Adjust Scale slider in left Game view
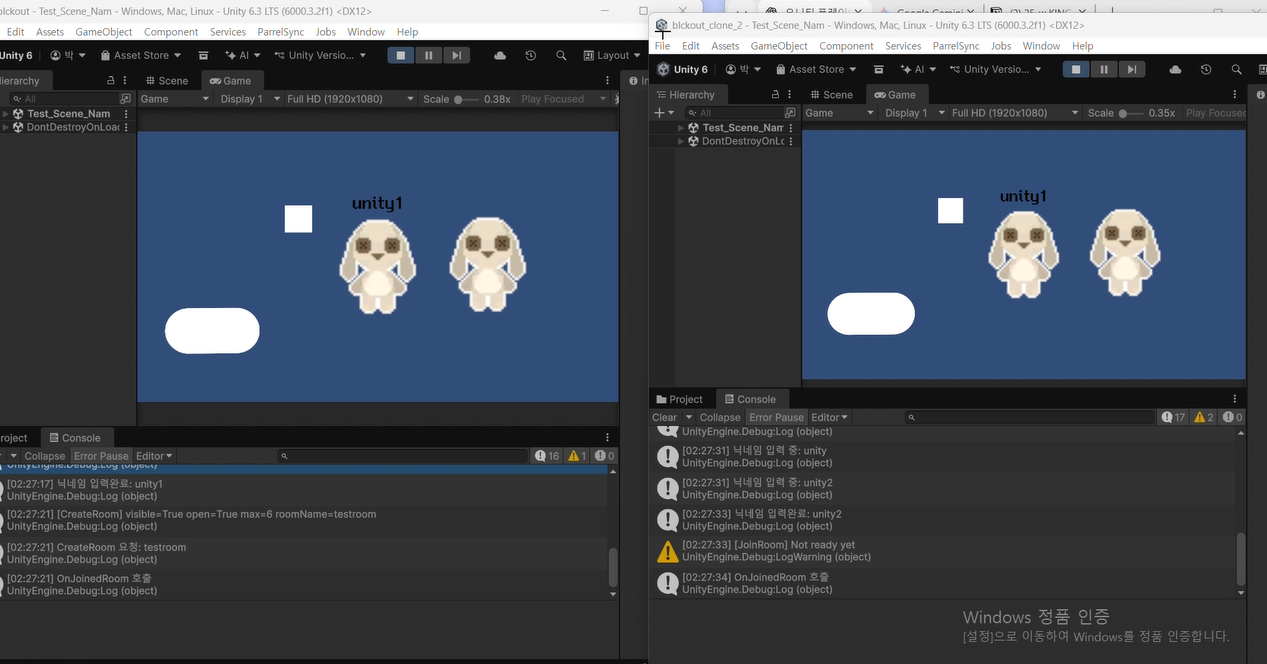Screen dimensions: 1267x664 tap(467, 99)
